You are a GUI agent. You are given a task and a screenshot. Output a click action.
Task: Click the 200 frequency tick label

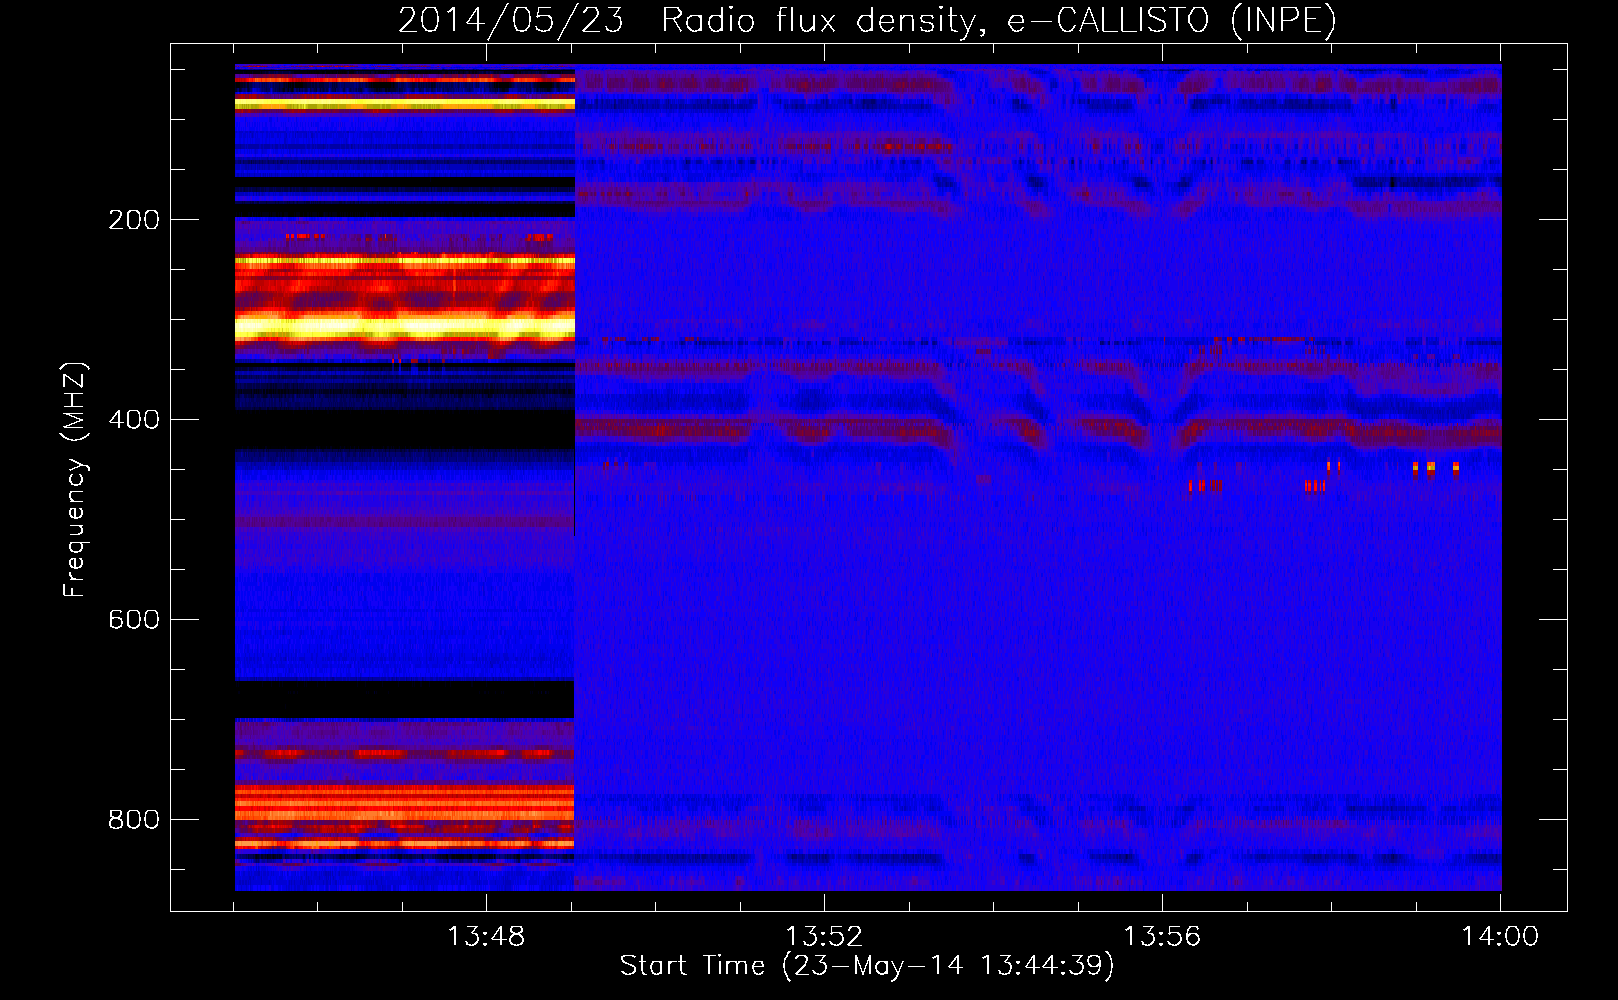134,220
